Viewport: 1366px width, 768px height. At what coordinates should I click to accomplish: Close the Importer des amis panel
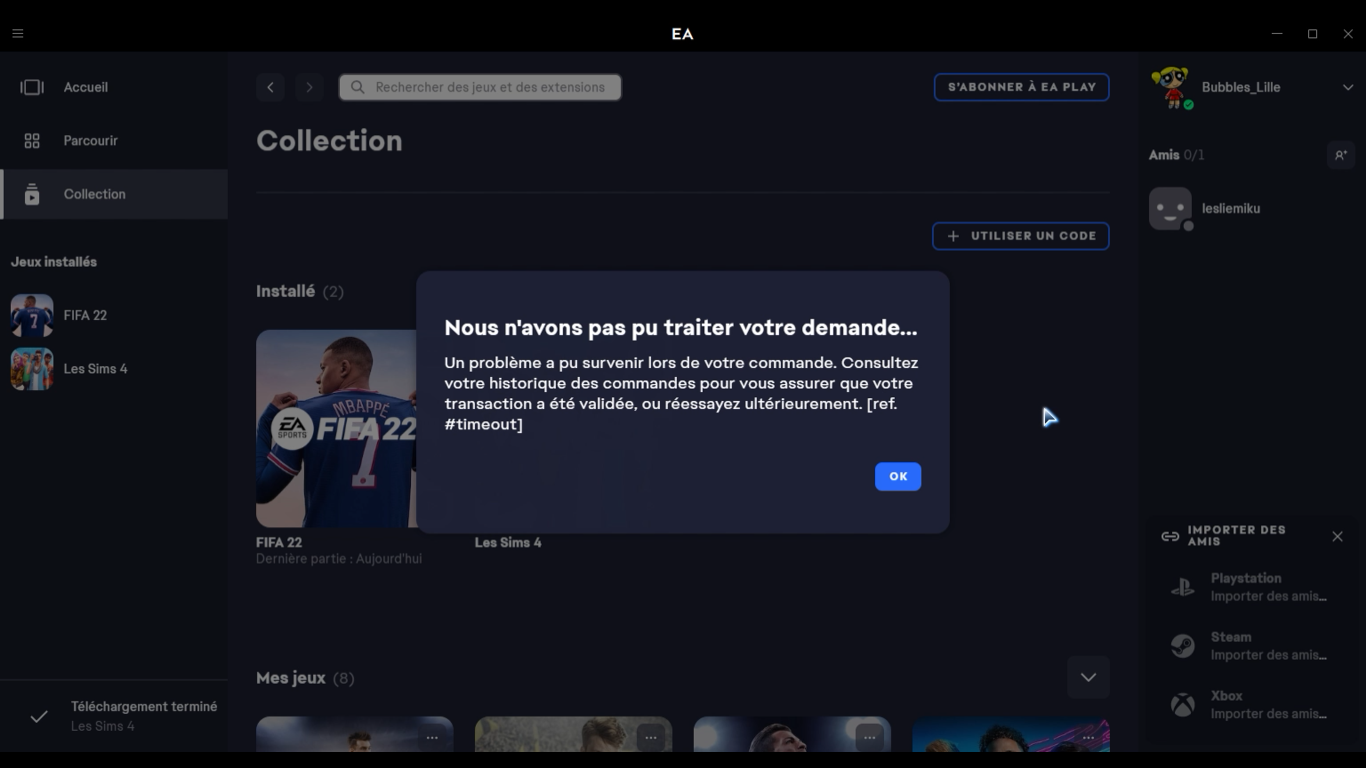coord(1338,537)
